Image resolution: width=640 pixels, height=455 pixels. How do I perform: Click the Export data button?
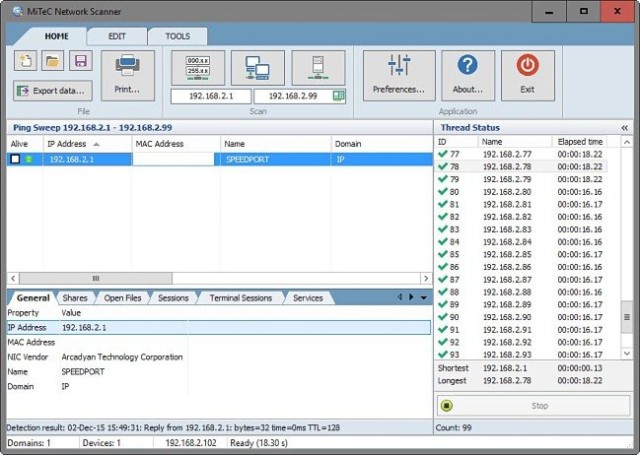52,90
